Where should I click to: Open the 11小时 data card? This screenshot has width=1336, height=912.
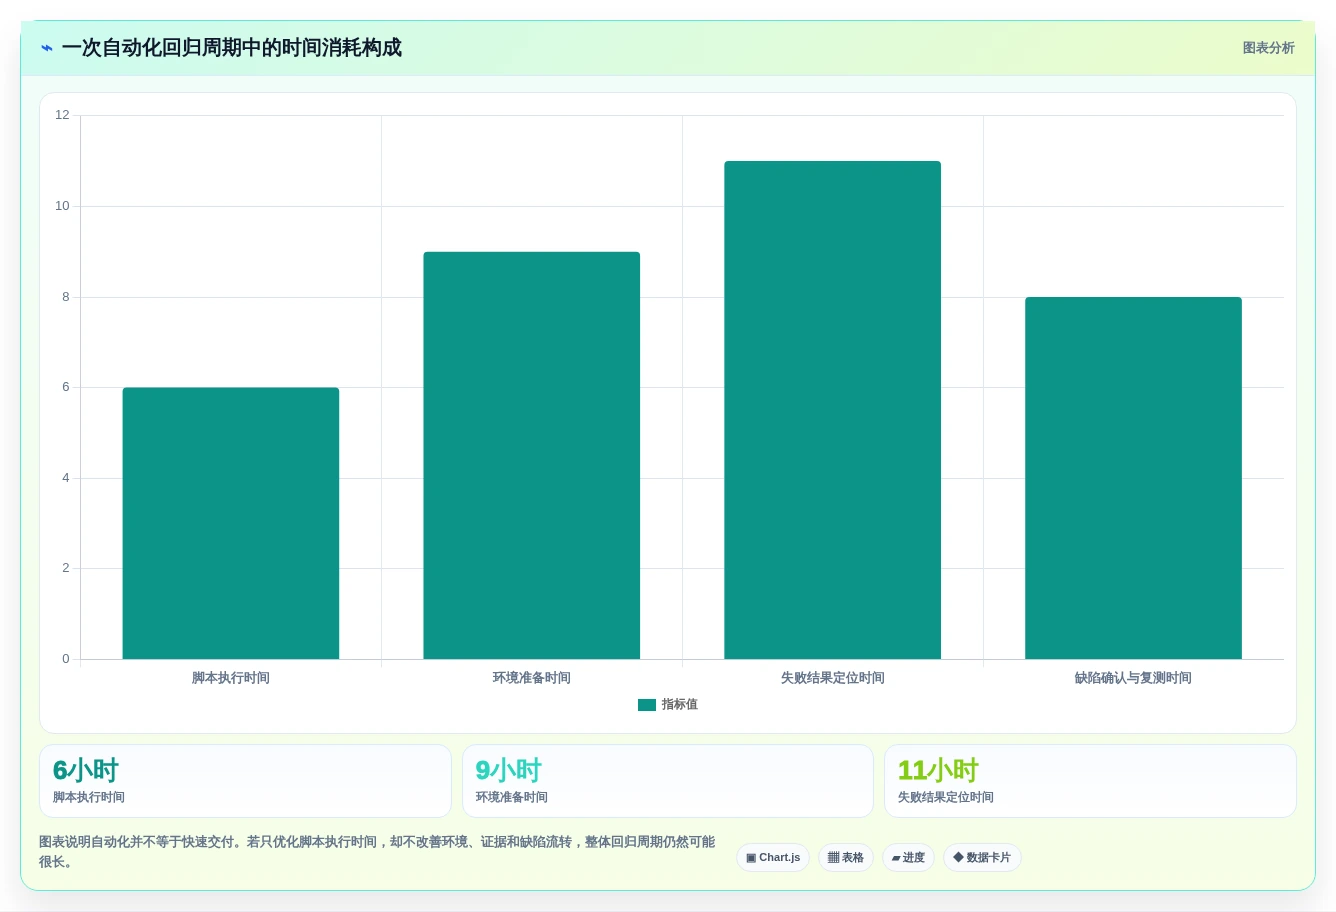1090,781
